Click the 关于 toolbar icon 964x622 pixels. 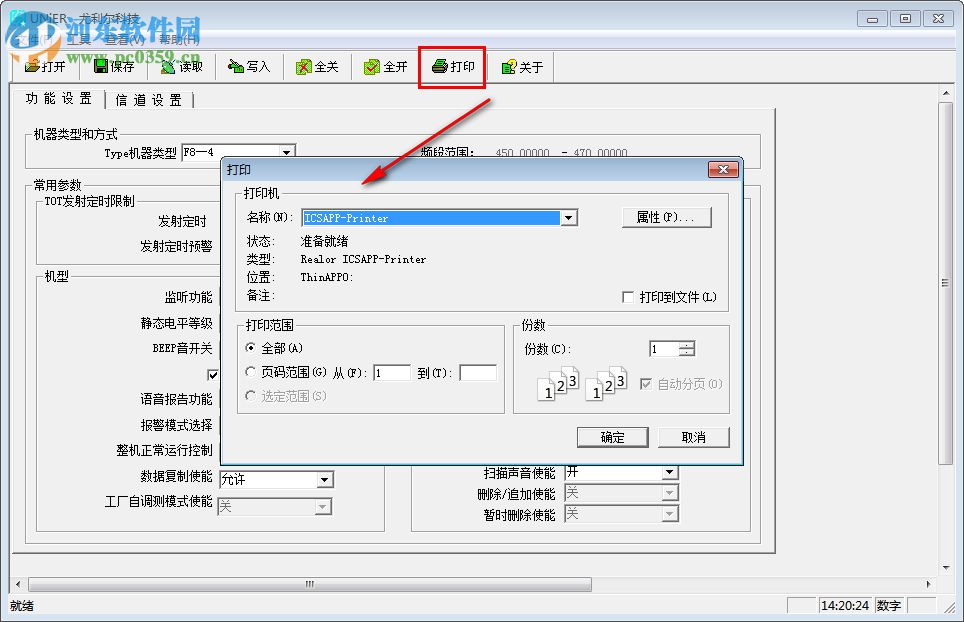[x=521, y=66]
